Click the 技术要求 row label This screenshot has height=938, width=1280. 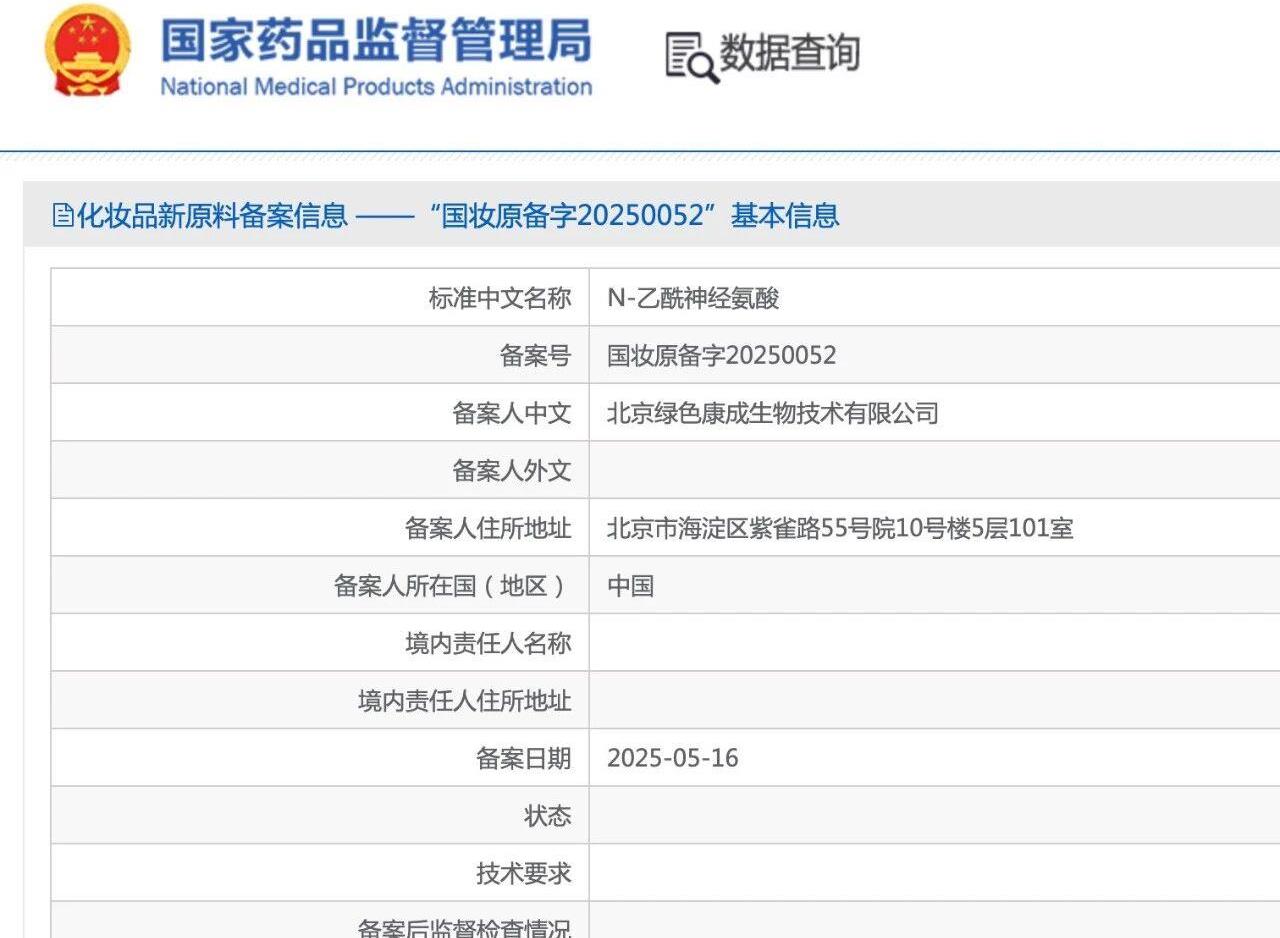(523, 873)
